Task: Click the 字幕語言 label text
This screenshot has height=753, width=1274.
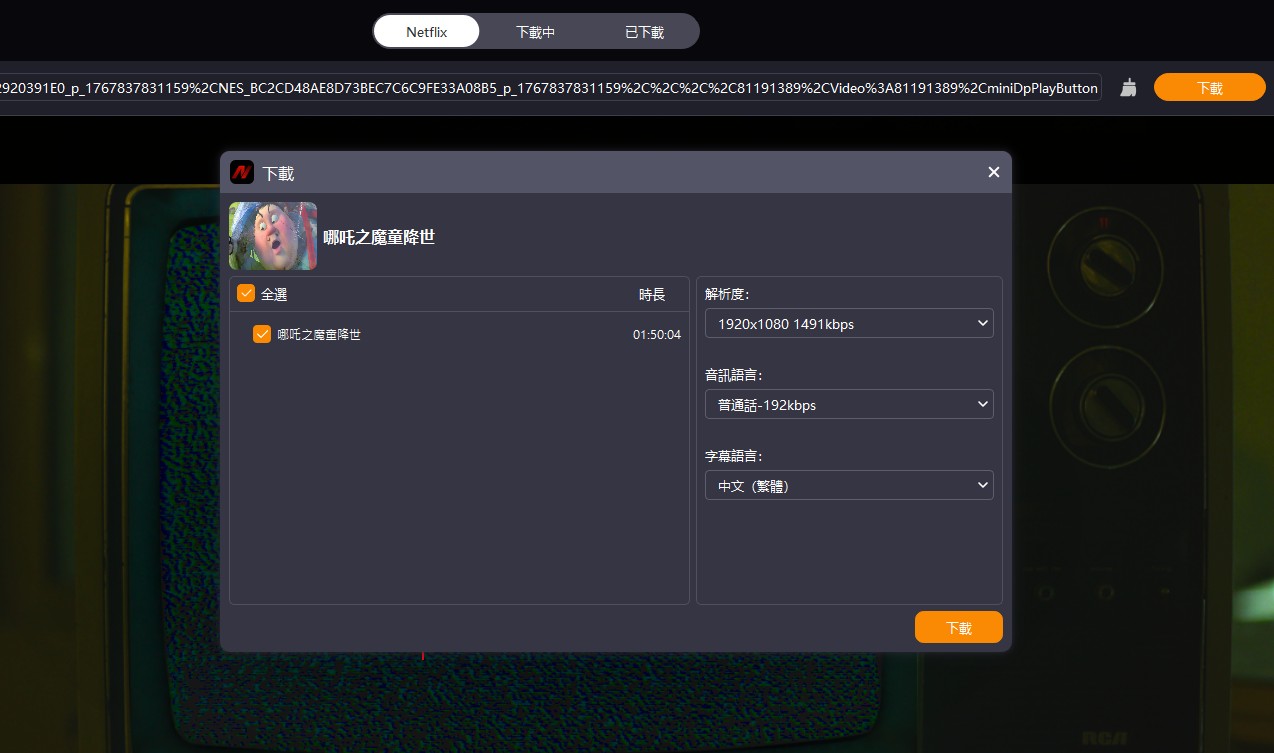Action: pyautogui.click(x=734, y=456)
